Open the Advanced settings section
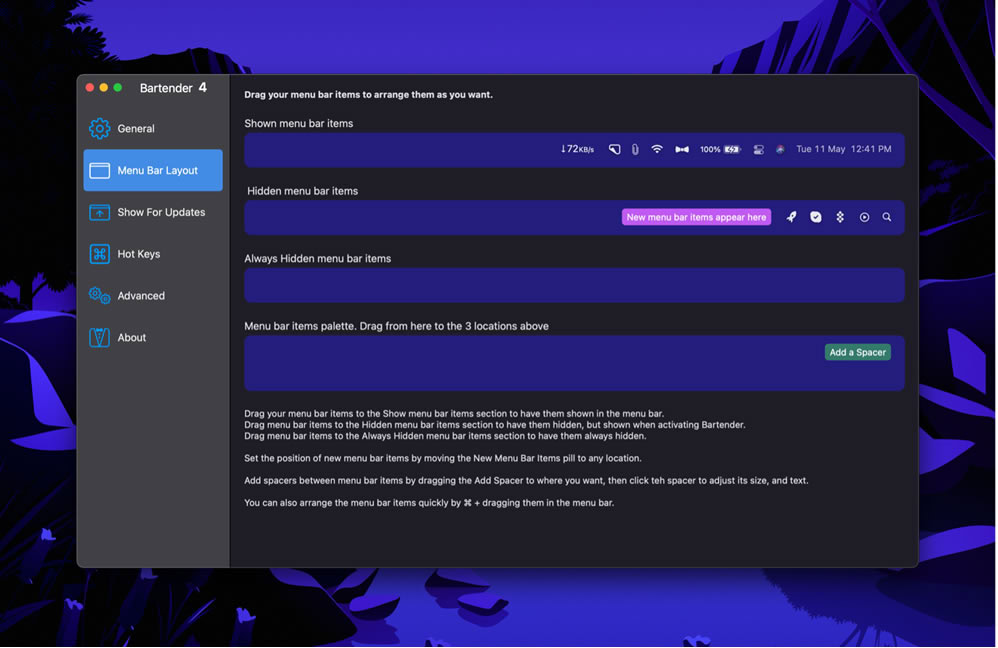998x648 pixels. click(x=153, y=296)
